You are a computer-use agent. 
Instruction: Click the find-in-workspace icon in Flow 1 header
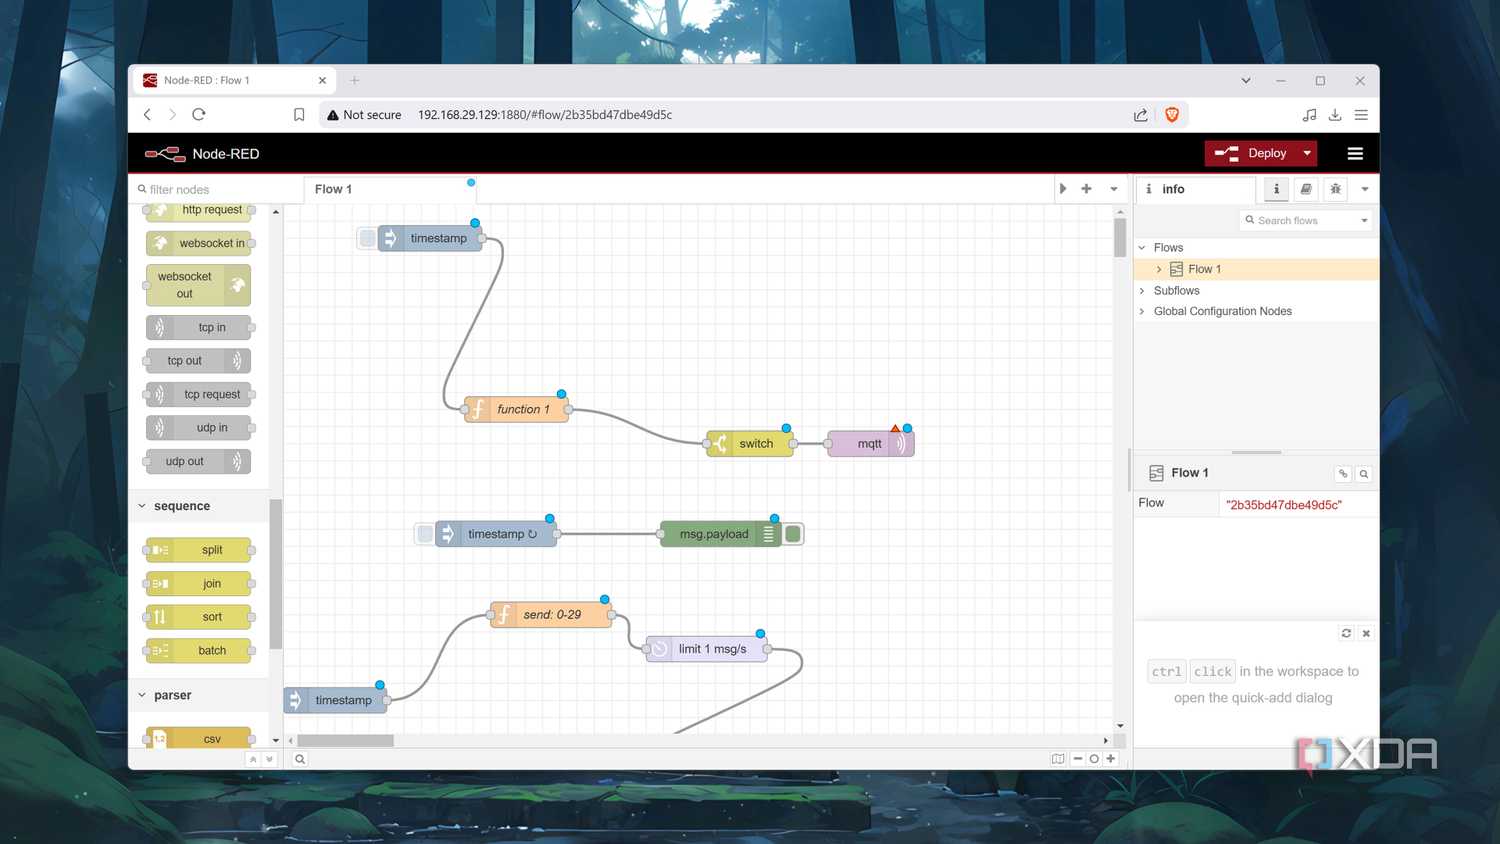(1364, 474)
